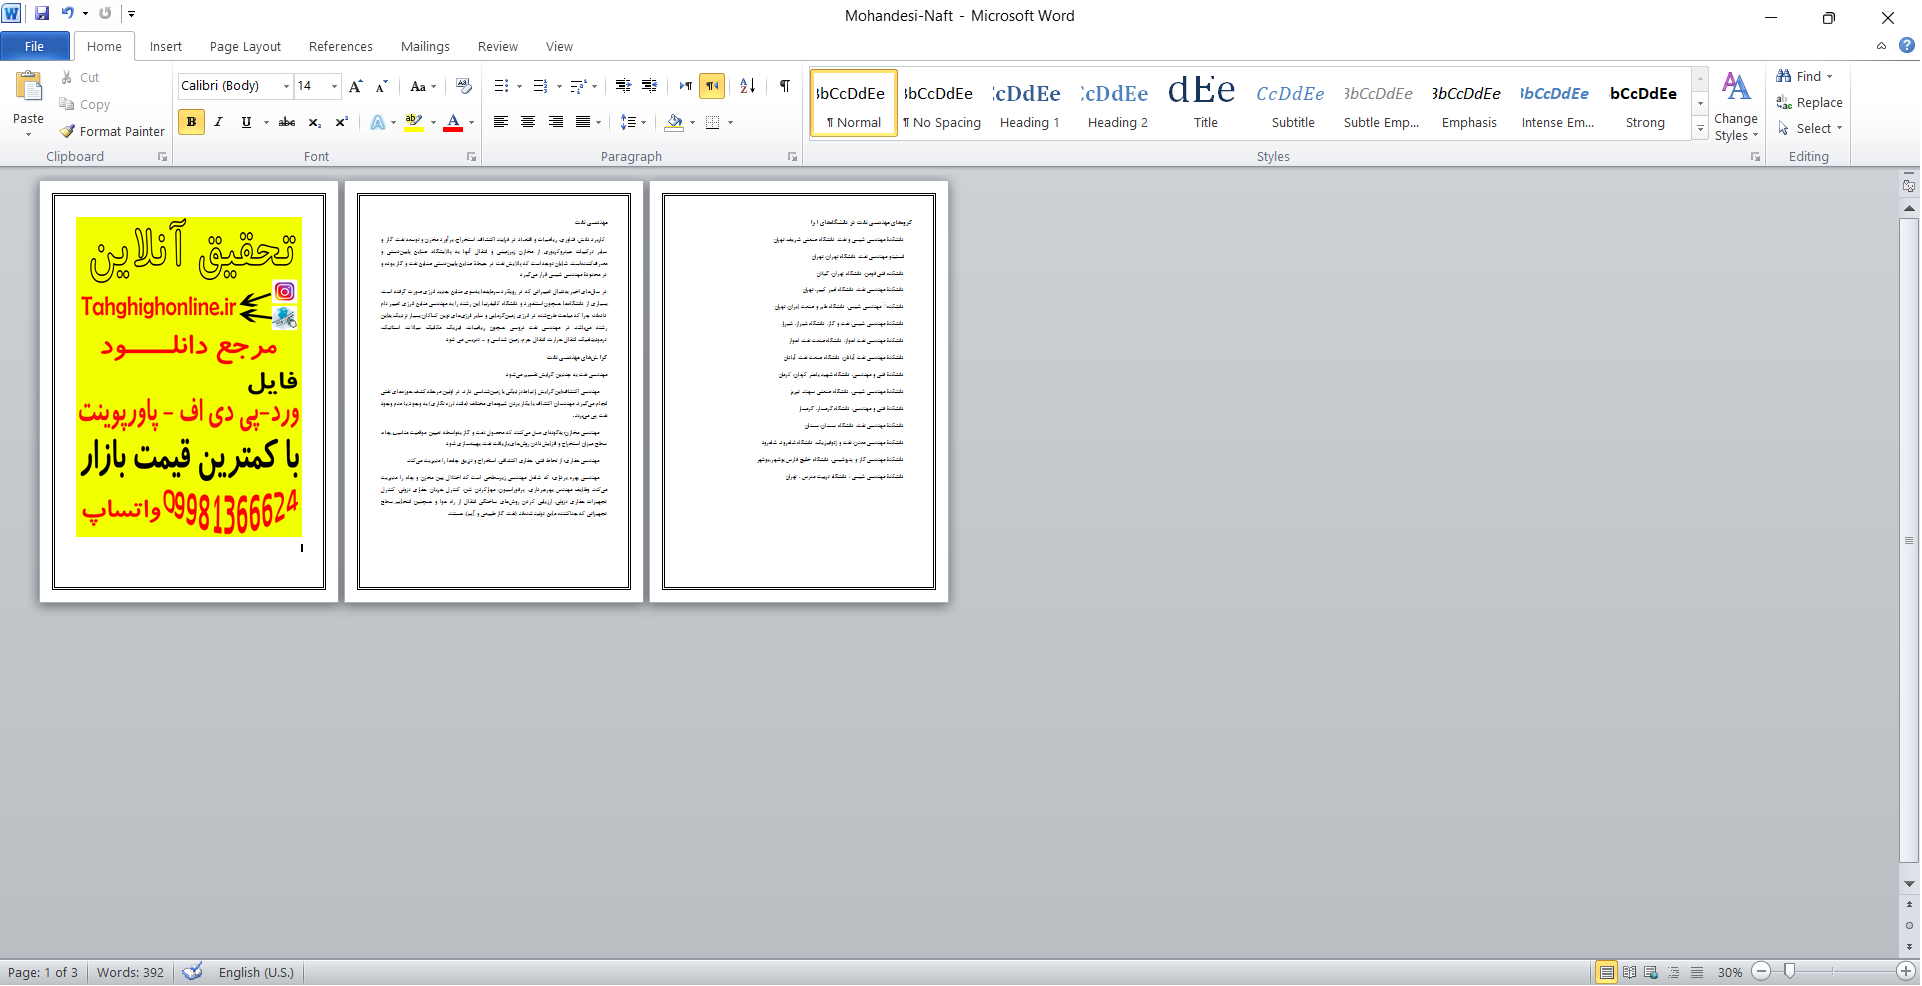
Task: Apply the text highlight color
Action: [413, 122]
